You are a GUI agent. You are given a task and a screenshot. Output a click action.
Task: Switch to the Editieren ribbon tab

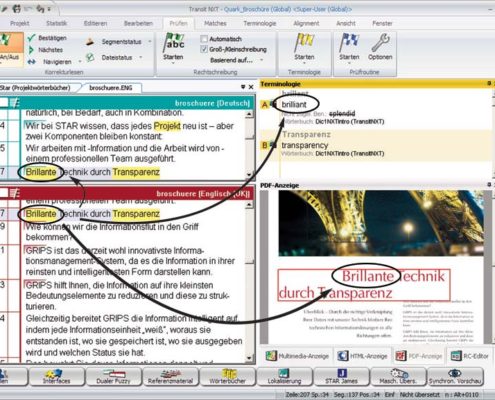click(x=95, y=23)
